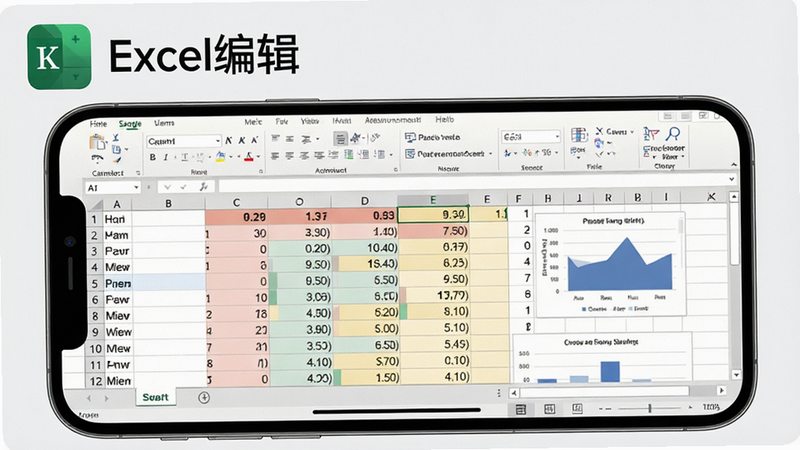The height and width of the screenshot is (450, 800).
Task: Toggle Underline formatting
Action: point(185,157)
